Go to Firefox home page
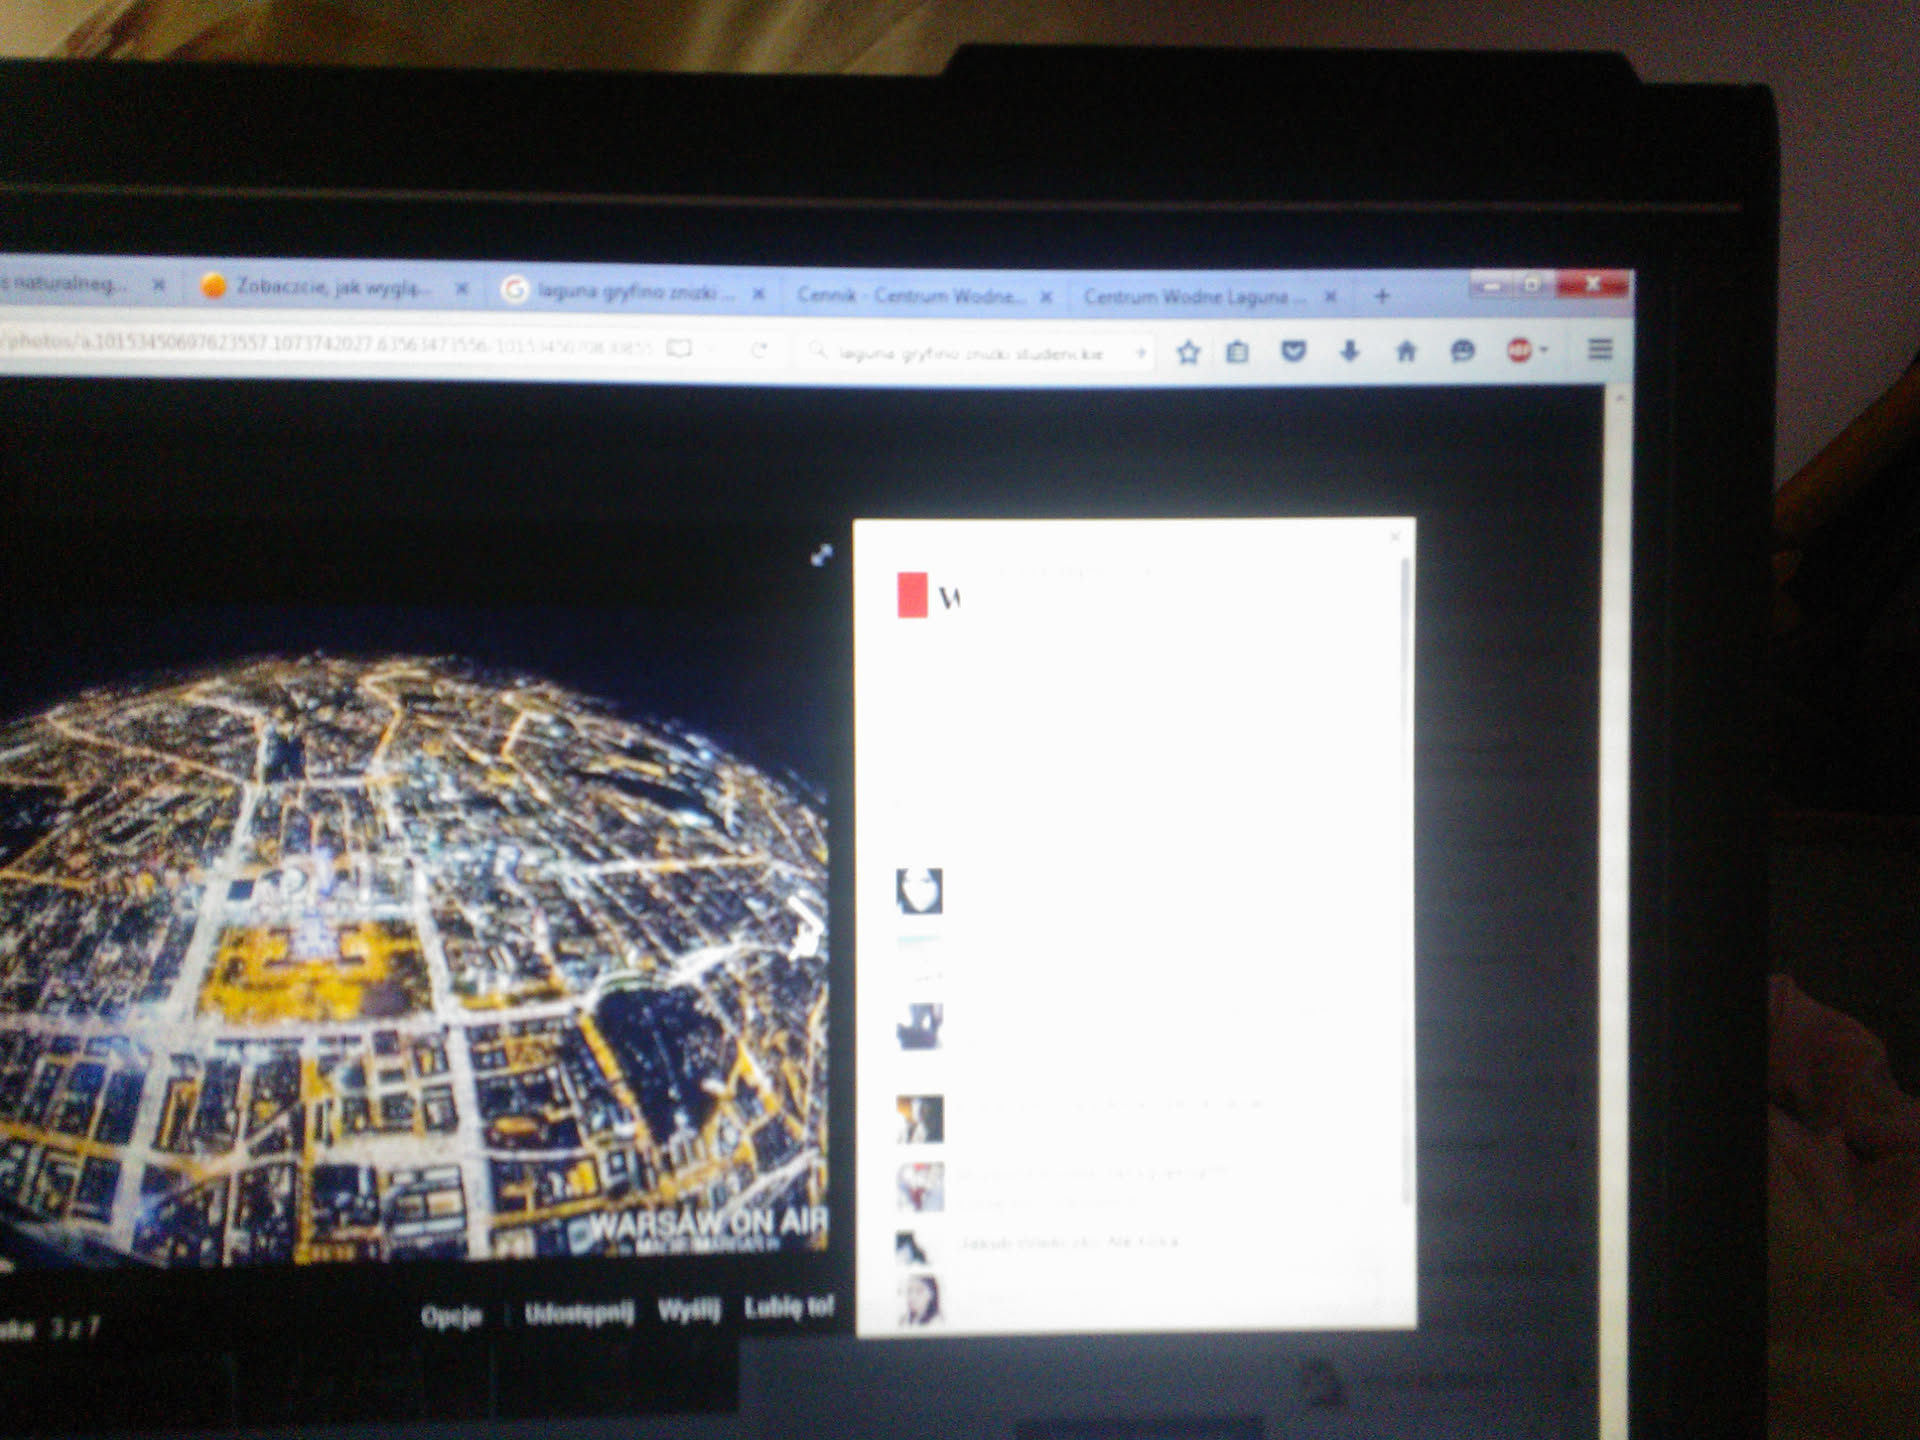This screenshot has width=1920, height=1440. 1406,351
